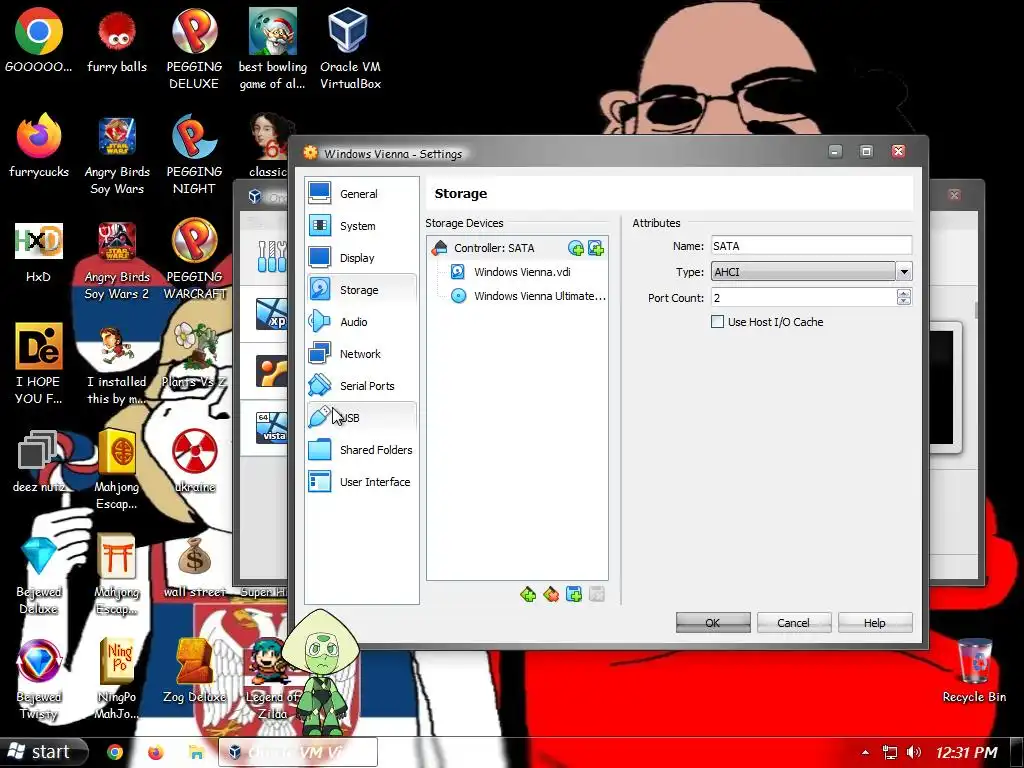Show hidden tray icons arrow
Screen dimensions: 1024x768
click(865, 752)
